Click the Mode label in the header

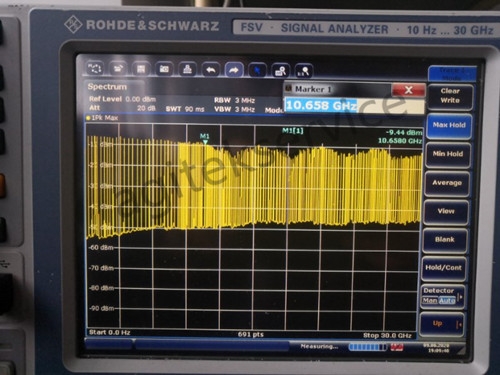pos(274,110)
